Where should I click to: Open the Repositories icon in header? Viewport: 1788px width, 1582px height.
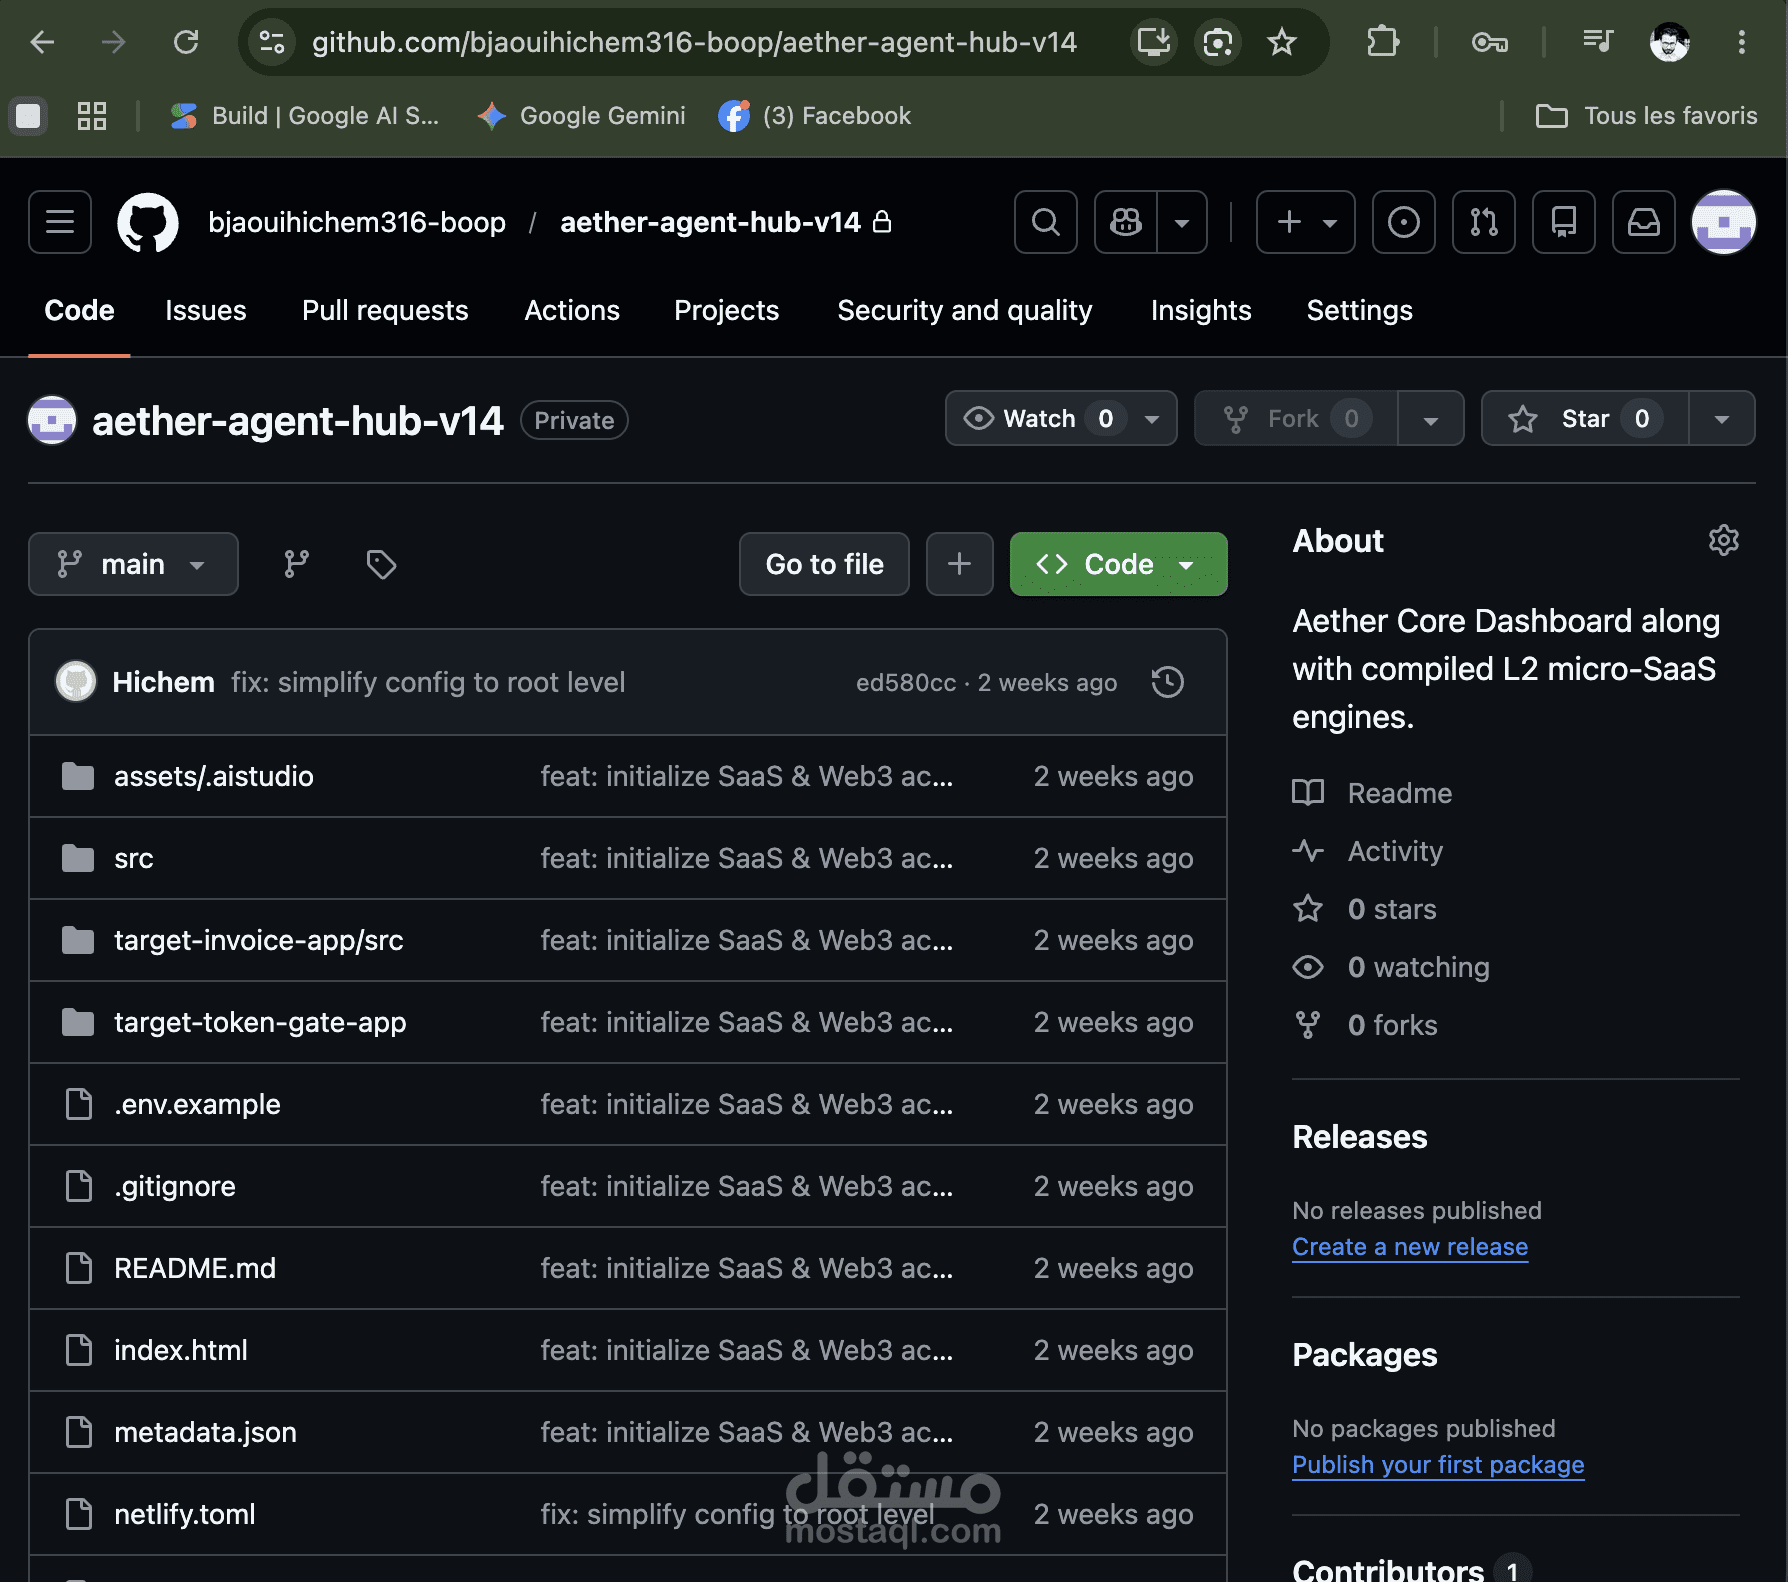(x=1564, y=222)
